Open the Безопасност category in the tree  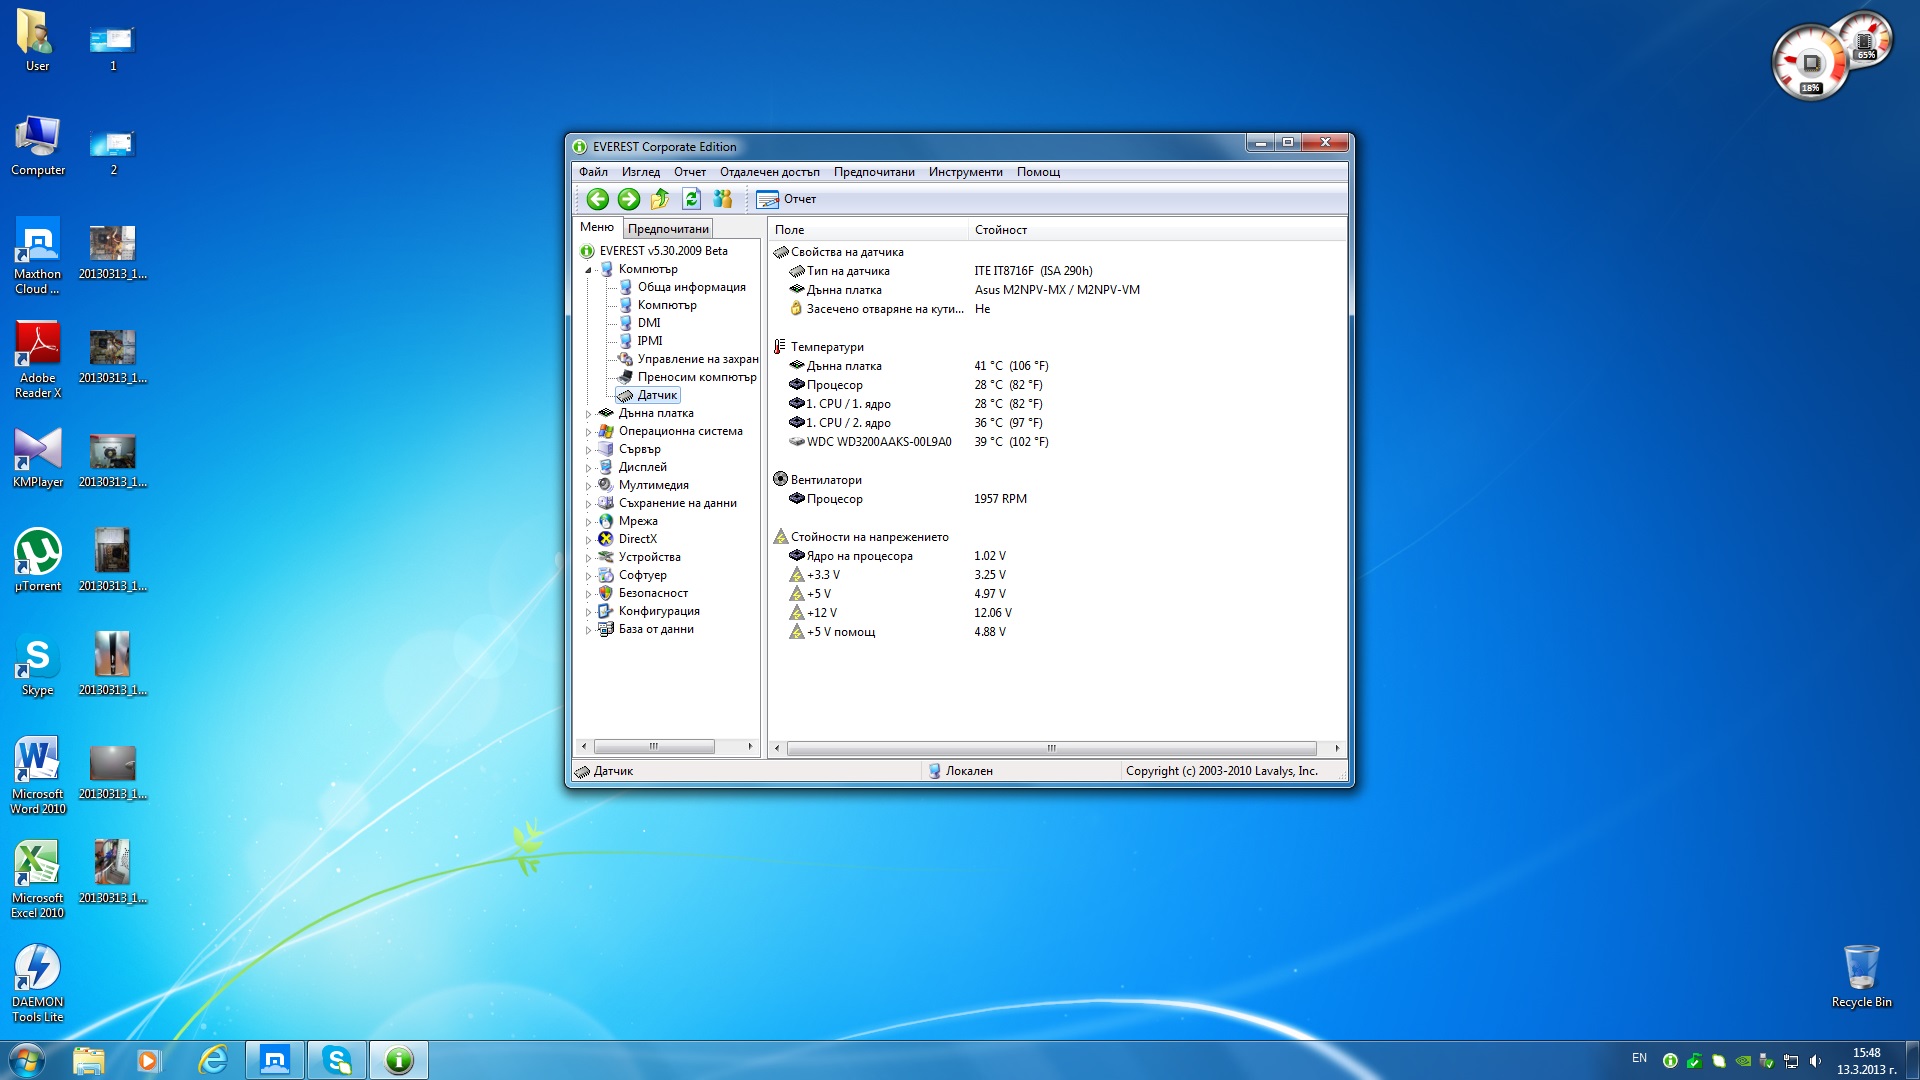coord(653,593)
